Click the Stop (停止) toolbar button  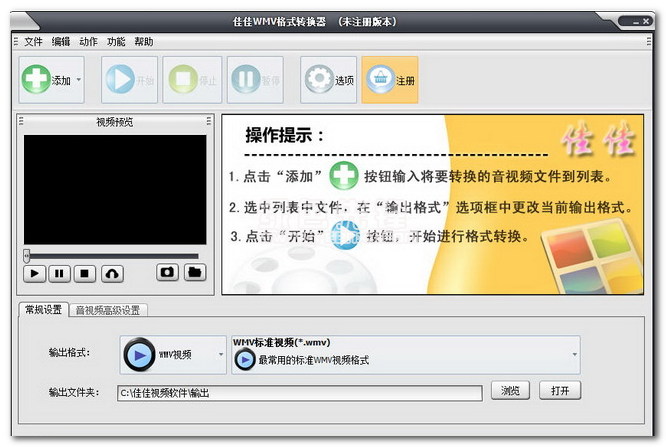pyautogui.click(x=192, y=79)
